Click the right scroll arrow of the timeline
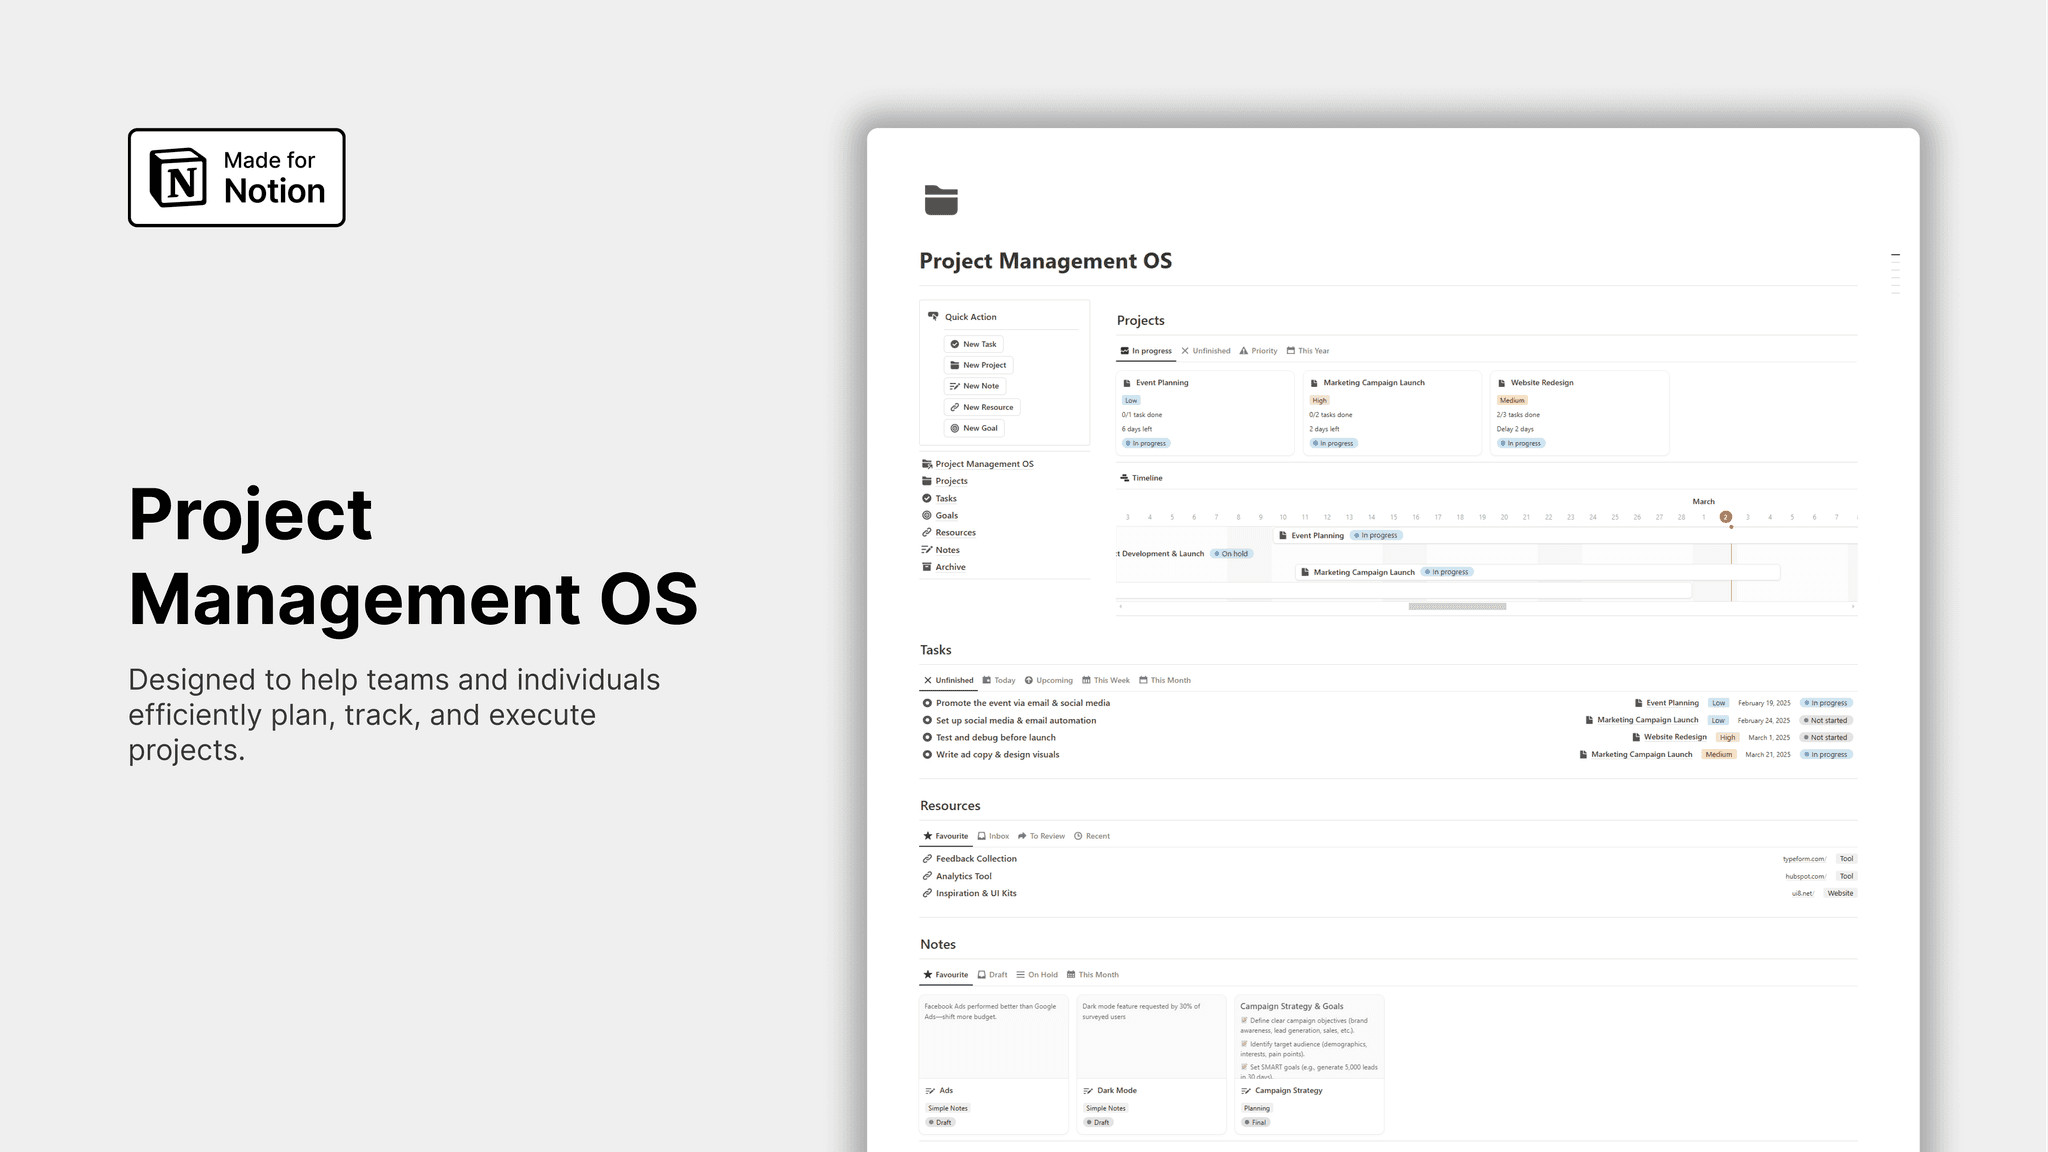Screen dimensions: 2048x1152 [x=1852, y=606]
